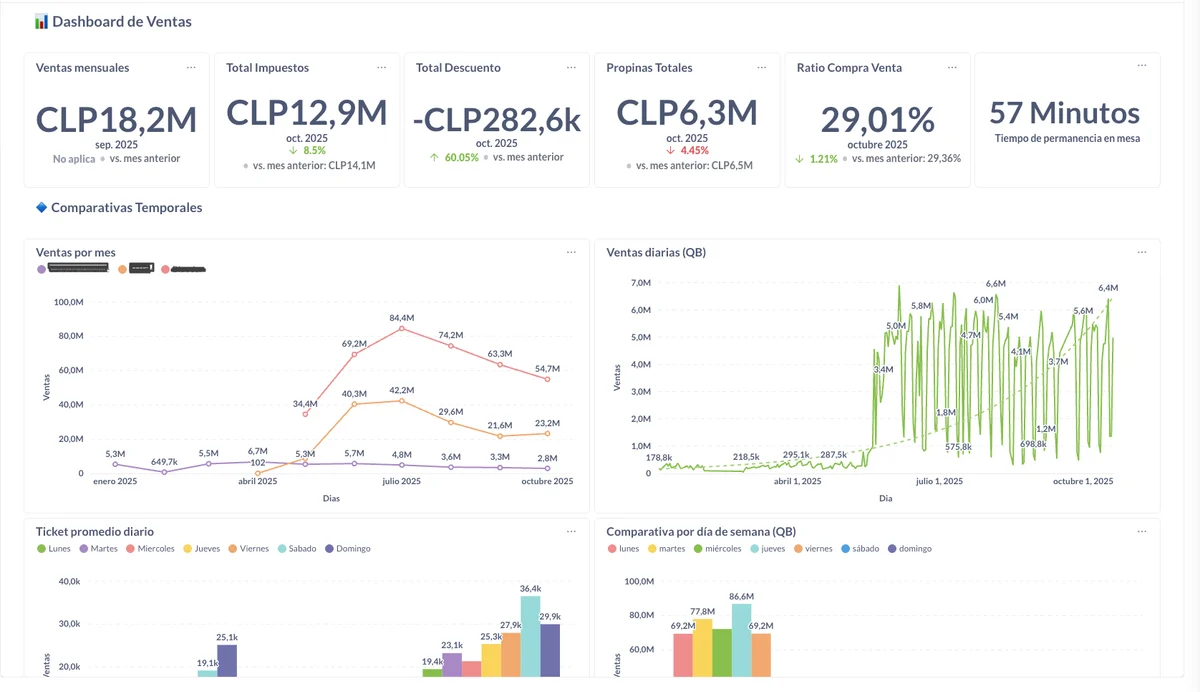The image size is (1200, 692).
Task: Open the Ratio Compra Venta card ellipsis menu
Action: (x=951, y=67)
